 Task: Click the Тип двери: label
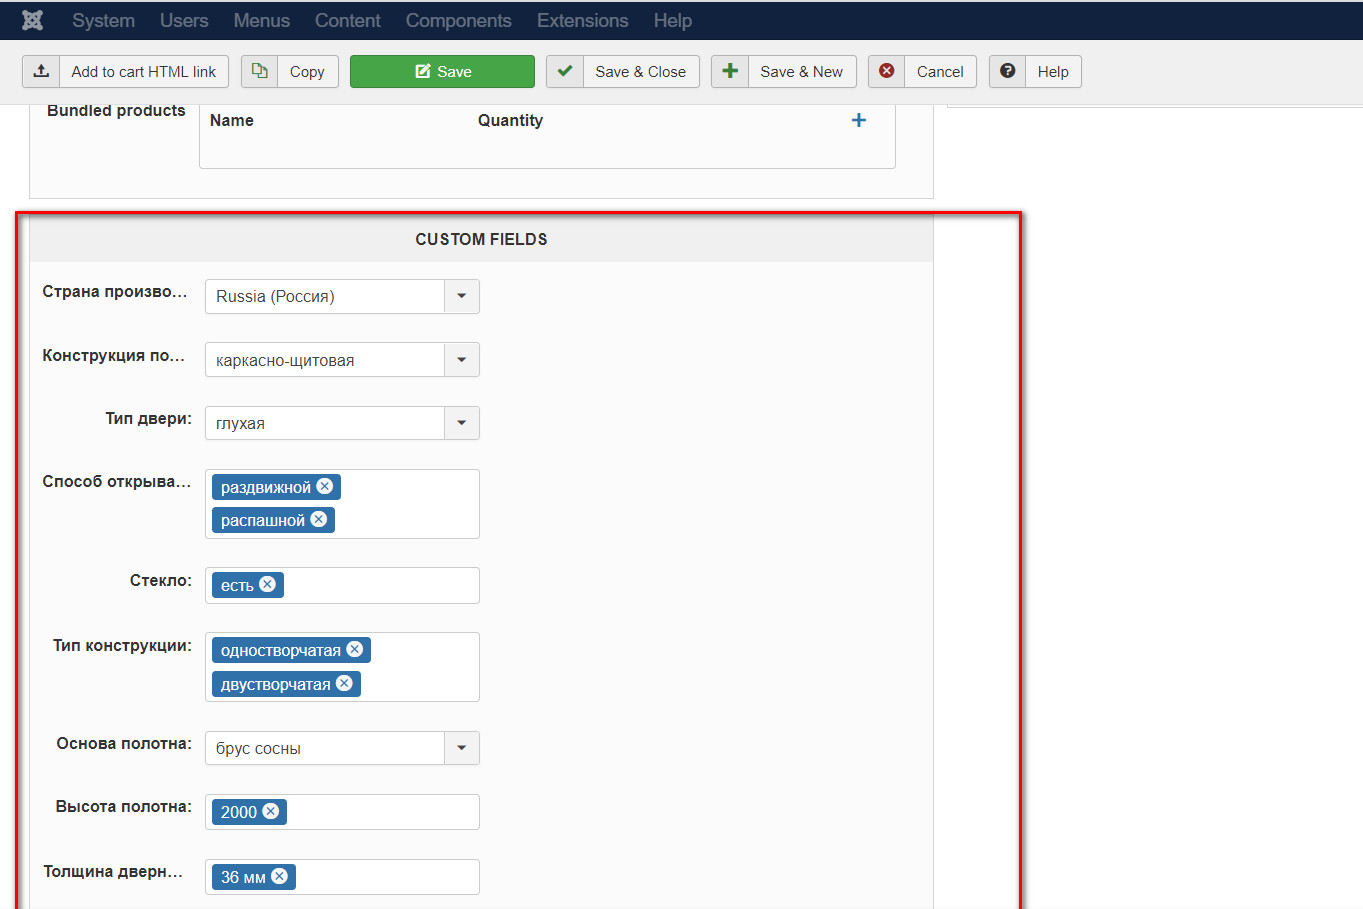(x=148, y=418)
